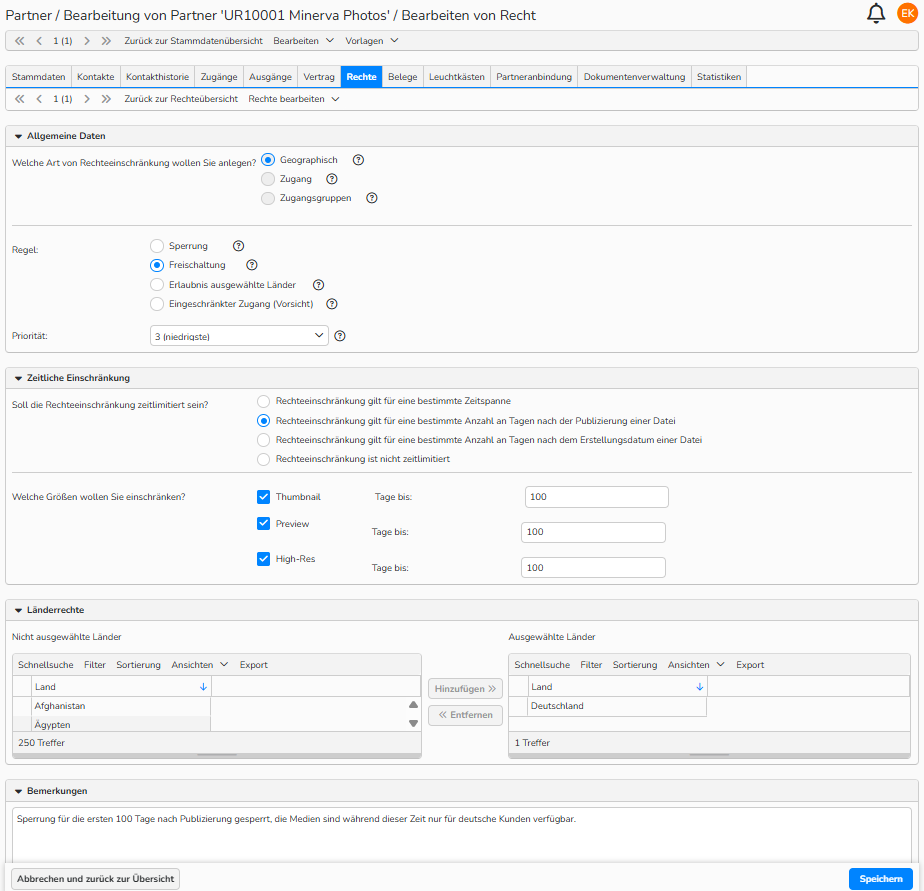Sort selected countries by Land arrow
Image resolution: width=924 pixels, height=891 pixels.
[x=699, y=687]
